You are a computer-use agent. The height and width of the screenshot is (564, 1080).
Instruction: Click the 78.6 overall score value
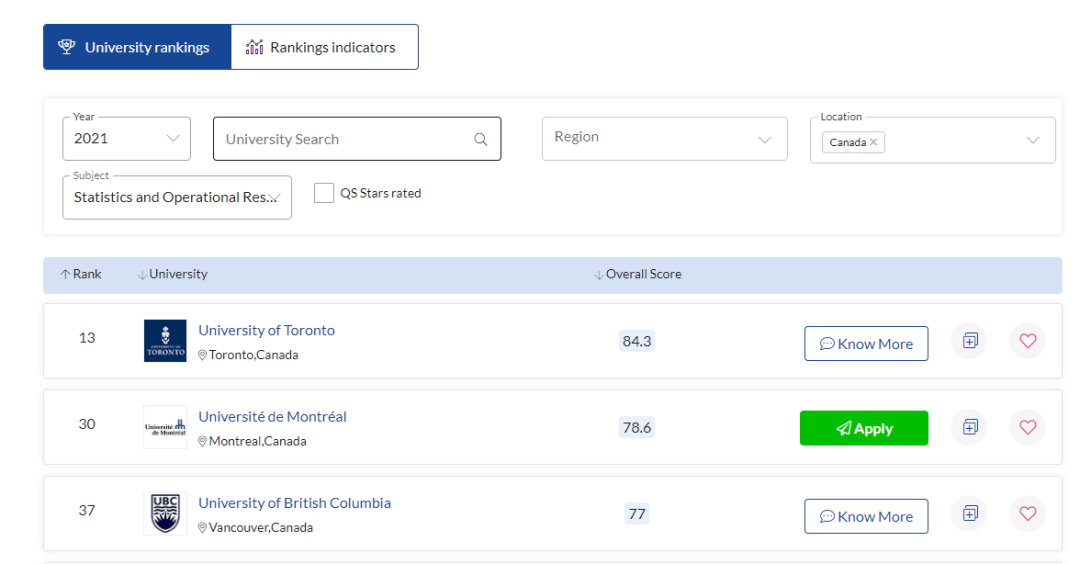click(636, 428)
